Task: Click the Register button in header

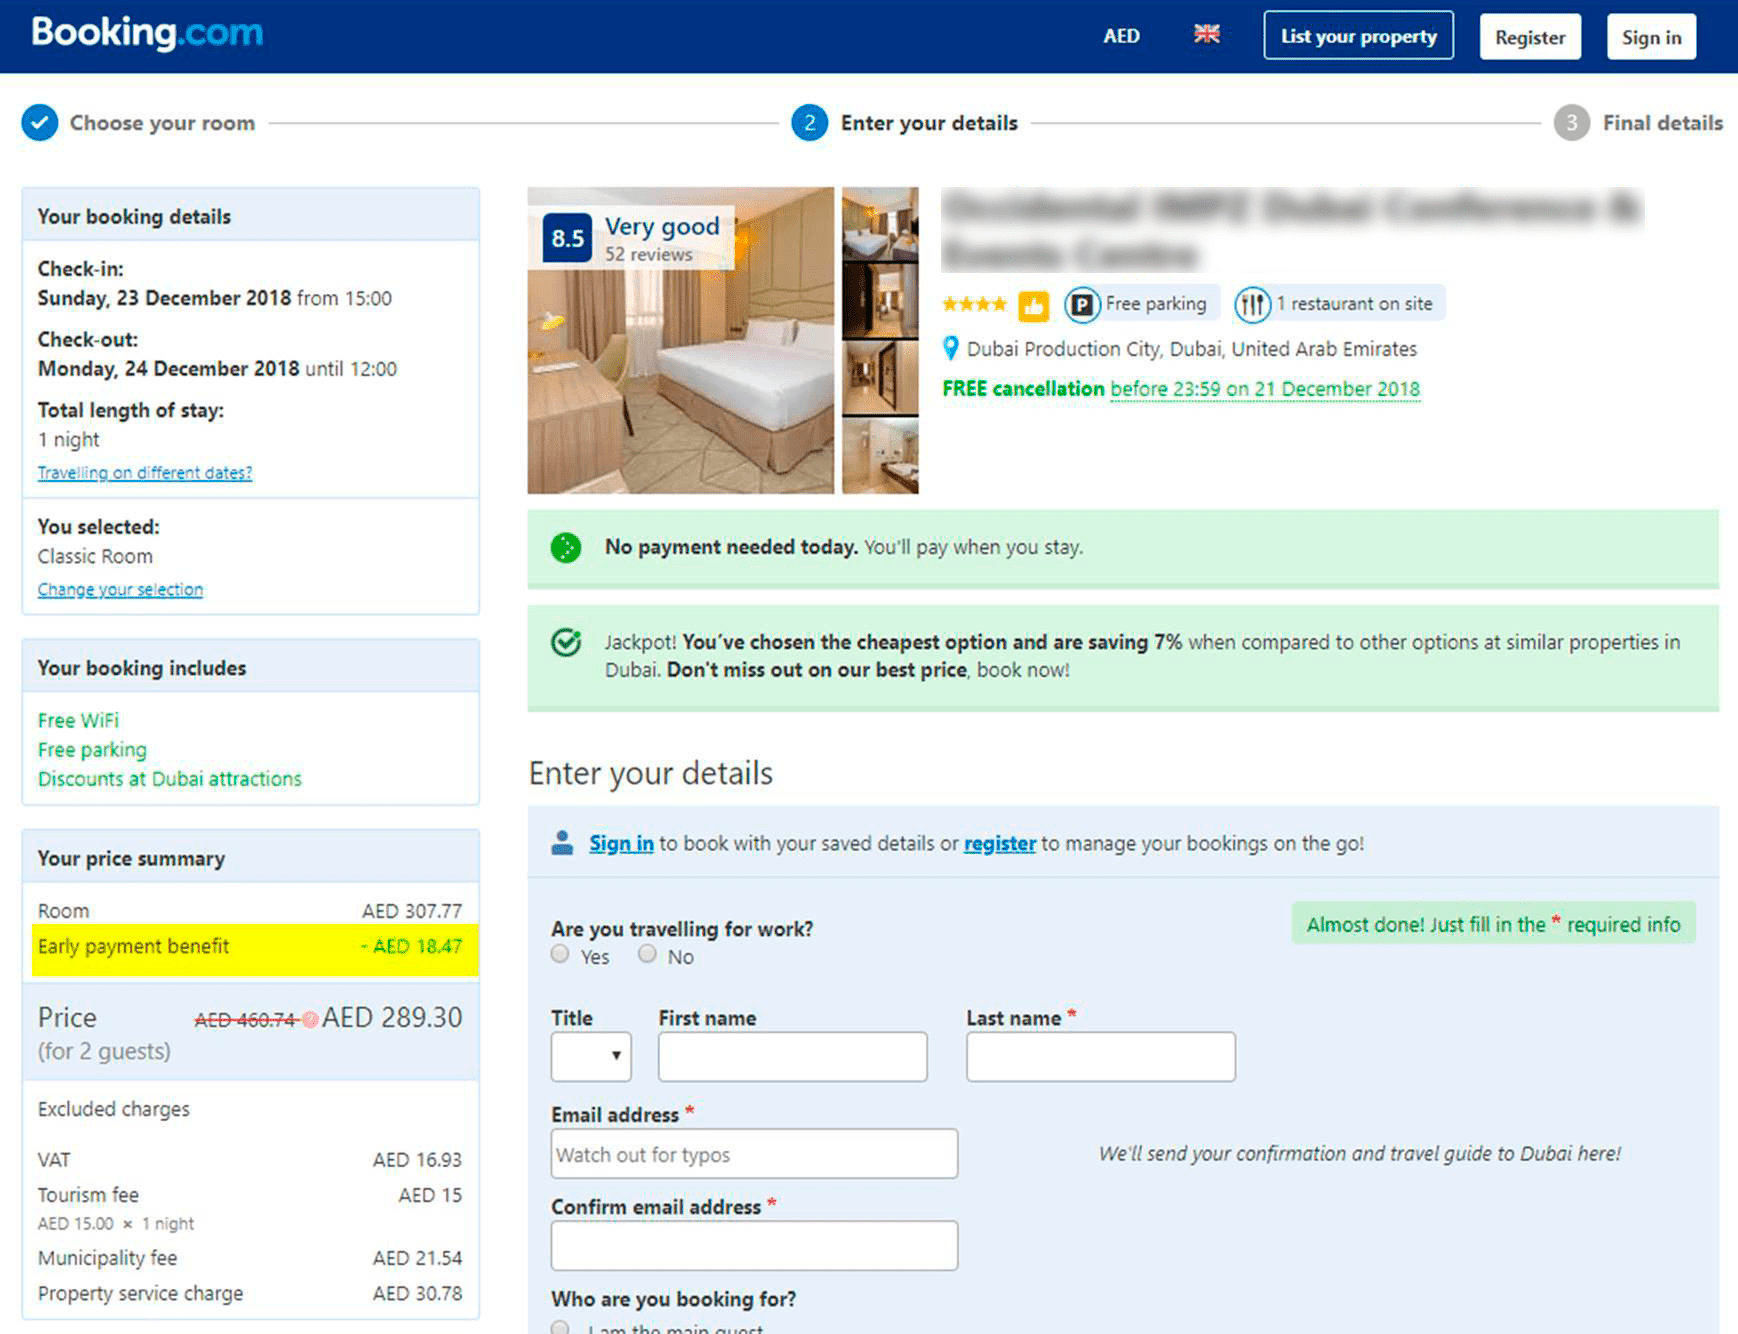Action: 1530,37
